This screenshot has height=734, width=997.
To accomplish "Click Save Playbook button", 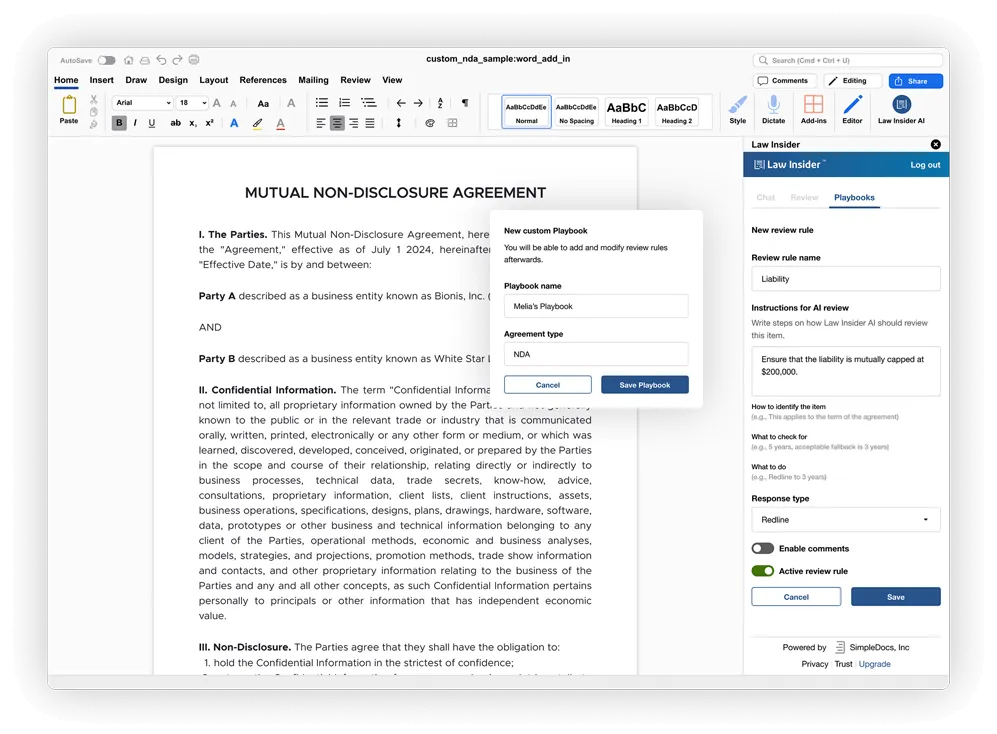I will coord(644,385).
